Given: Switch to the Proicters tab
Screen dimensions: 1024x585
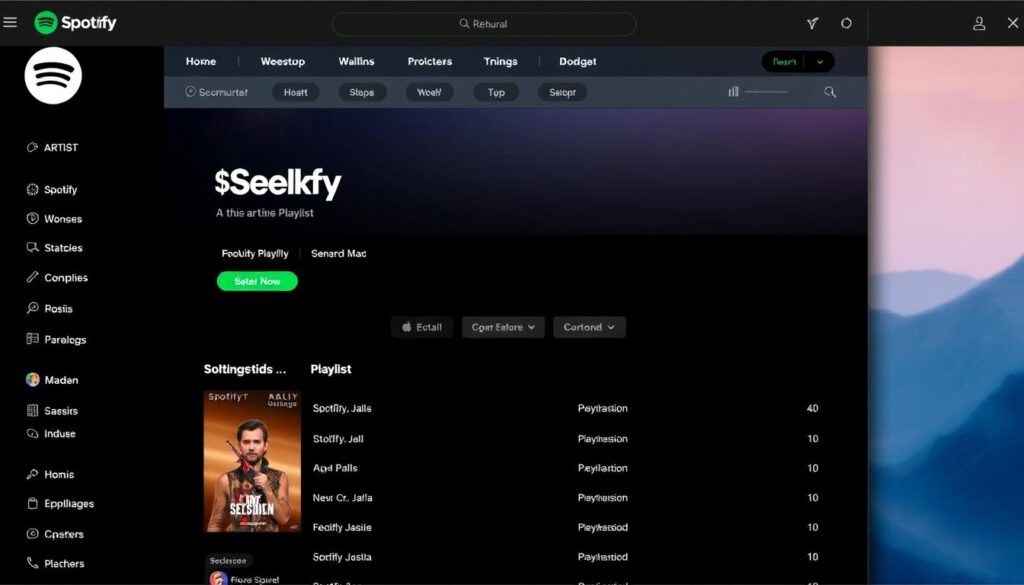Looking at the screenshot, I should click(430, 61).
